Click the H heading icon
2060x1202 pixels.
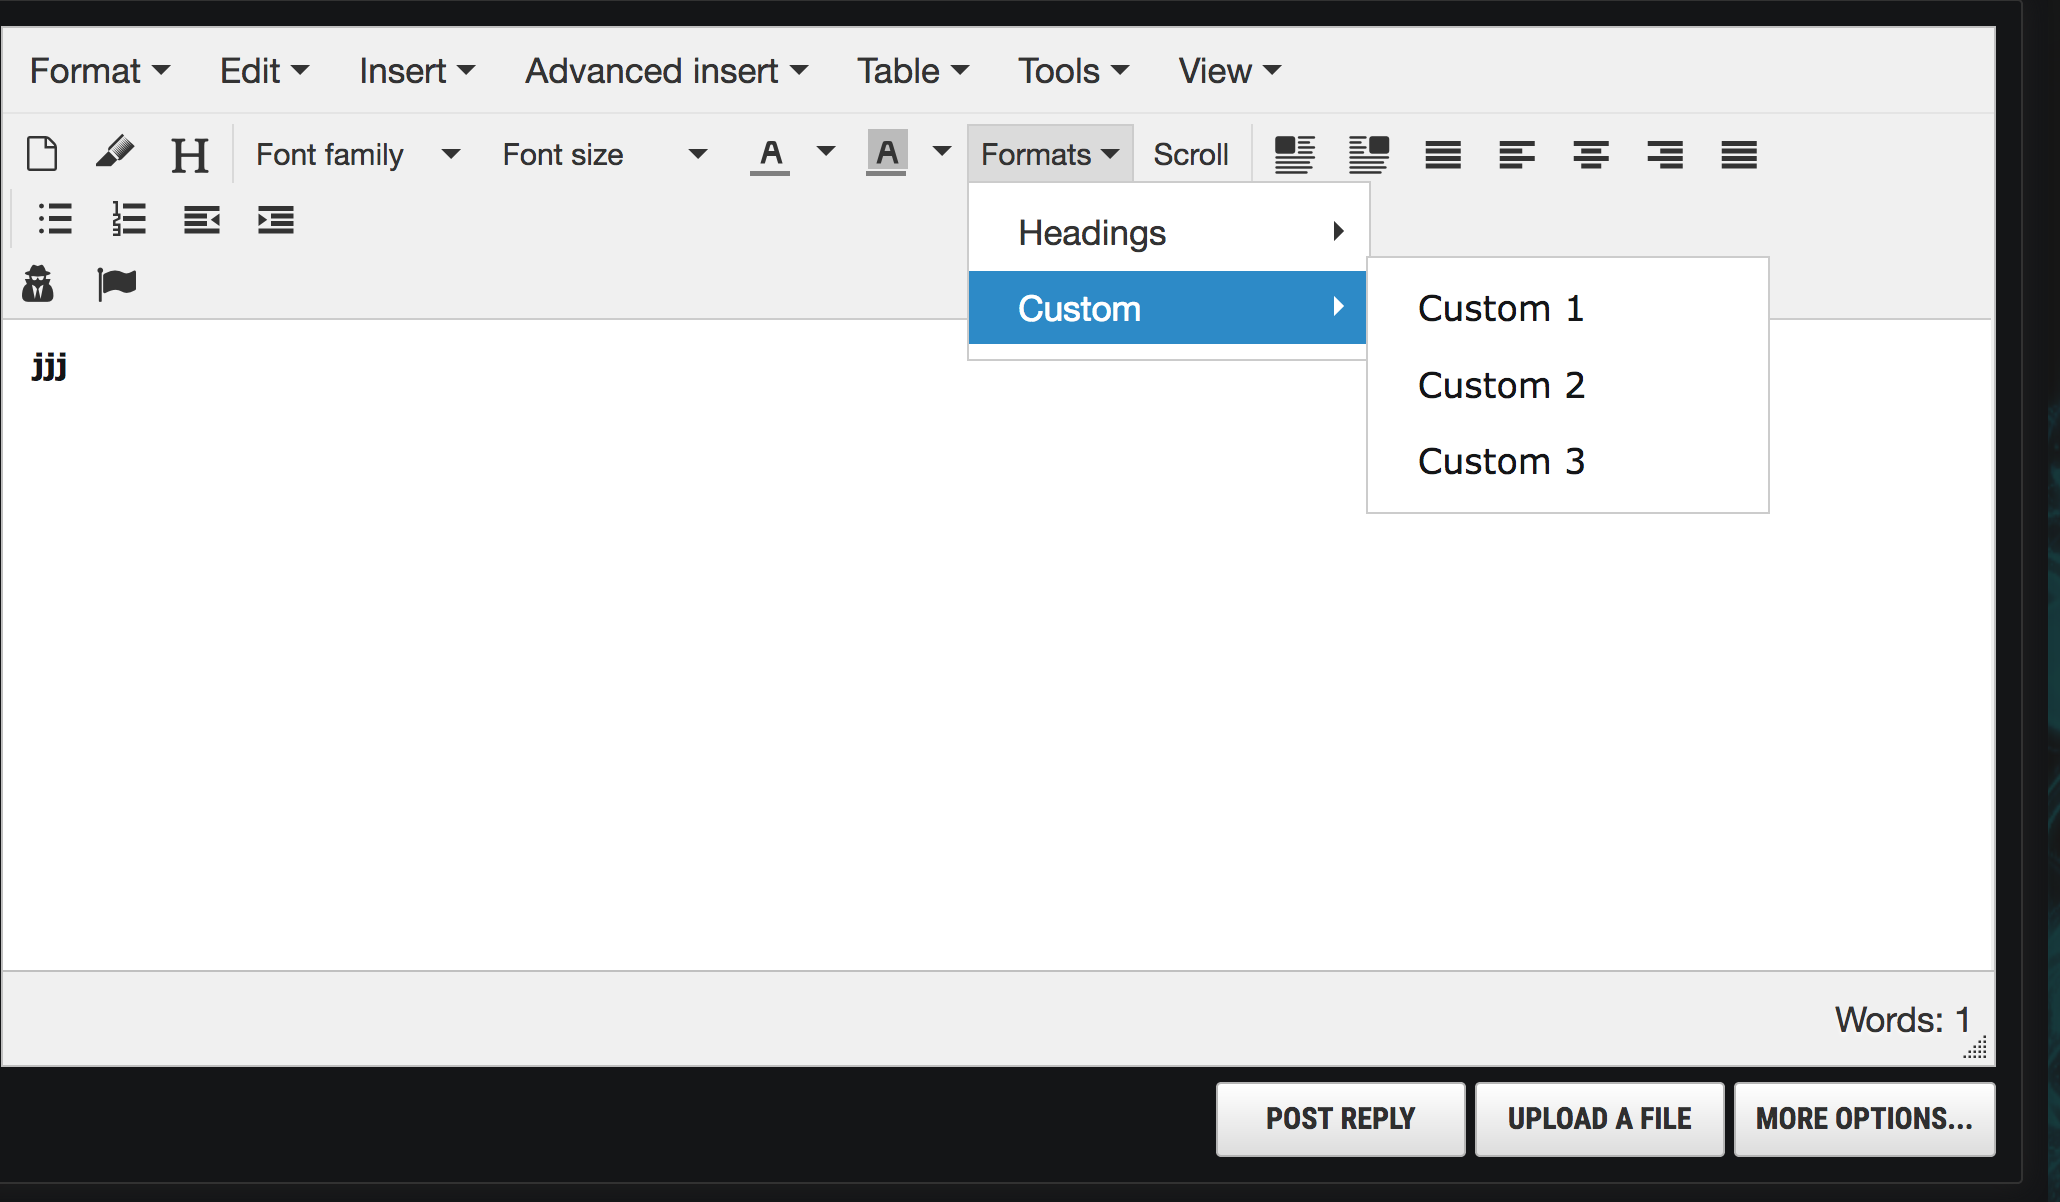pos(190,155)
